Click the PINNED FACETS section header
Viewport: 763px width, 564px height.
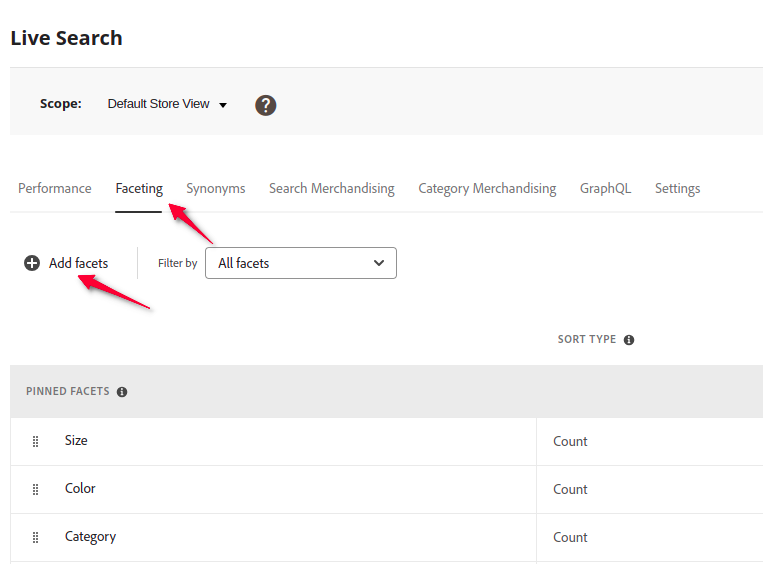68,391
